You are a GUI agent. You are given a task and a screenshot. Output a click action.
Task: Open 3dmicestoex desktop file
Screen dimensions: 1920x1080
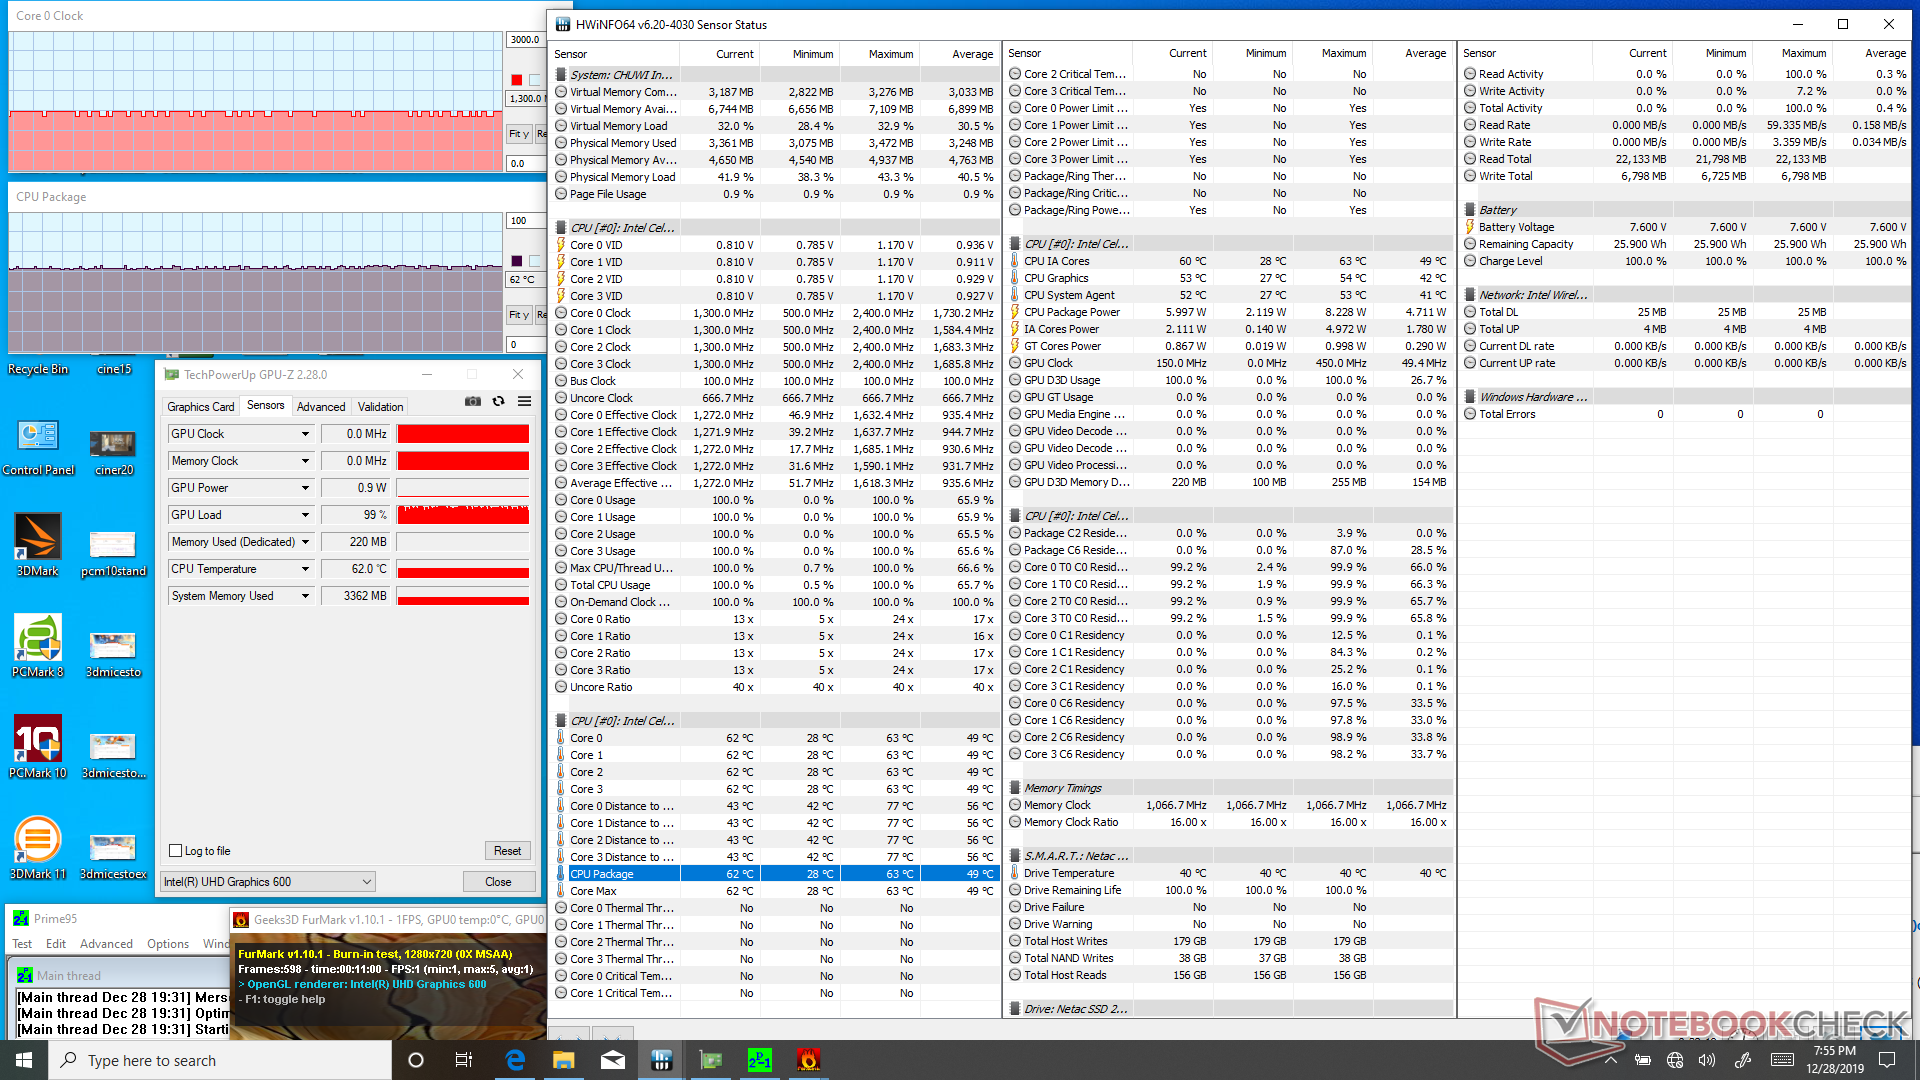click(113, 857)
